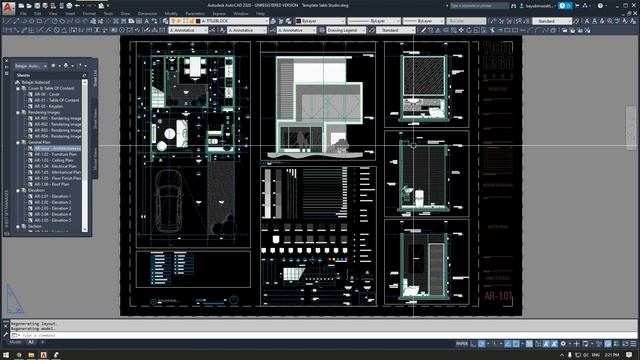Select the Move modify tool
The image size is (640, 360).
[x=461, y=30]
